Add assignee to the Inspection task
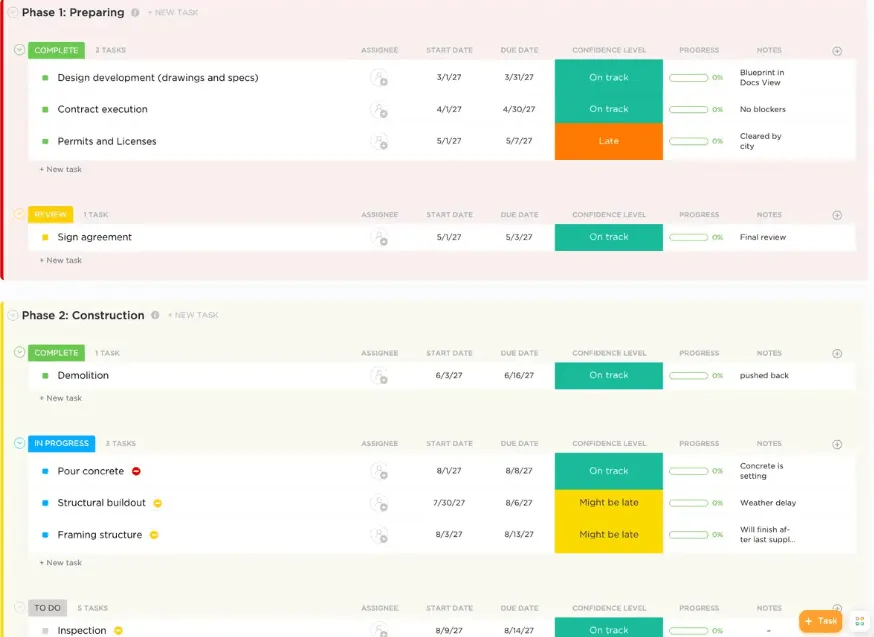This screenshot has height=637, width=874. click(x=379, y=630)
